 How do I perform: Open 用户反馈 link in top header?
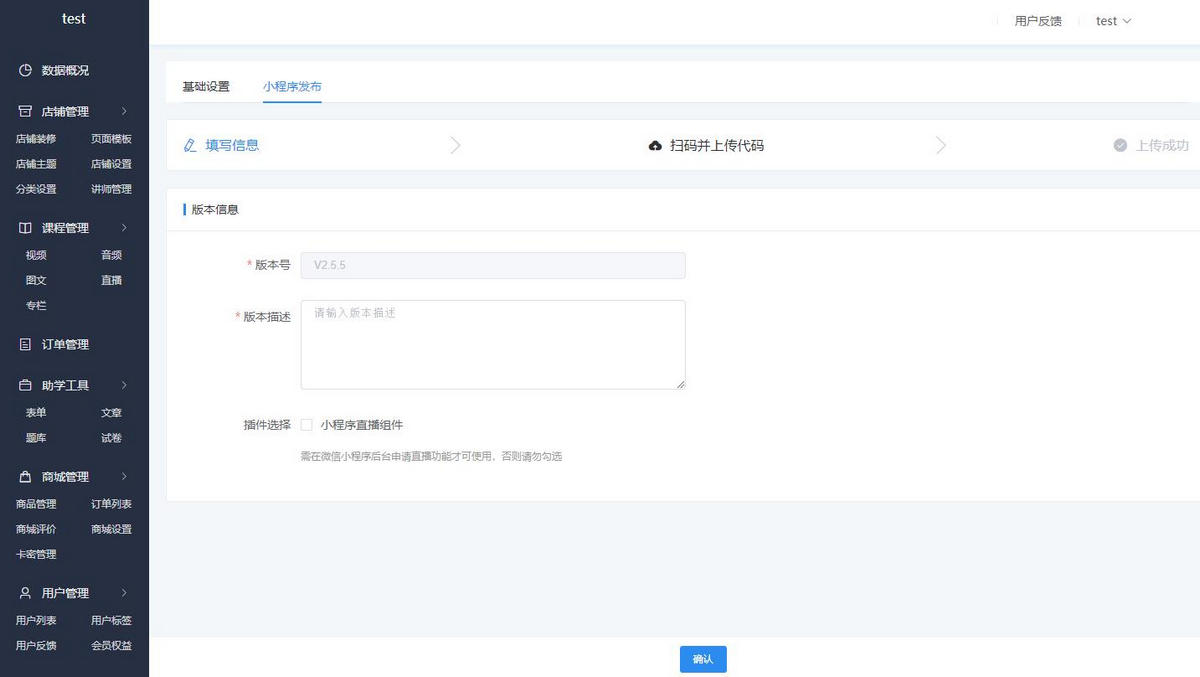[x=1038, y=21]
